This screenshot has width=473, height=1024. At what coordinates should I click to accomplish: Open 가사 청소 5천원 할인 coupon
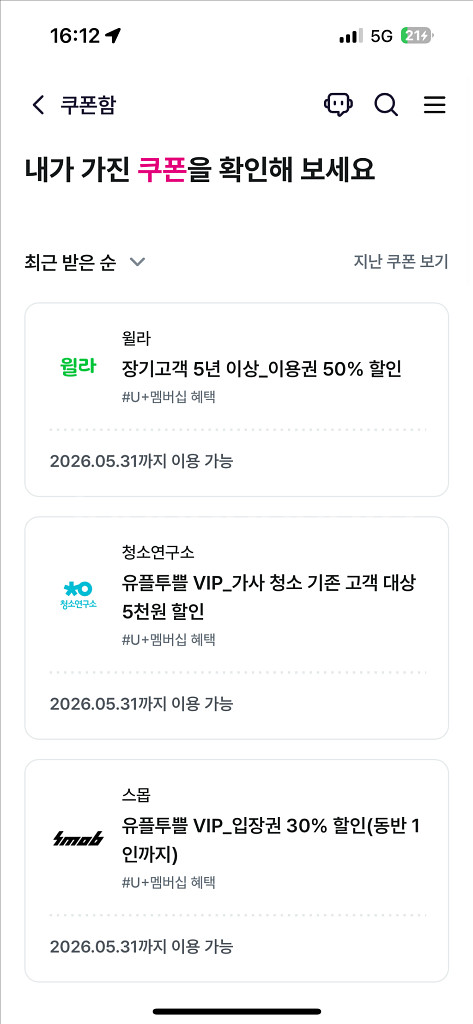tap(236, 628)
